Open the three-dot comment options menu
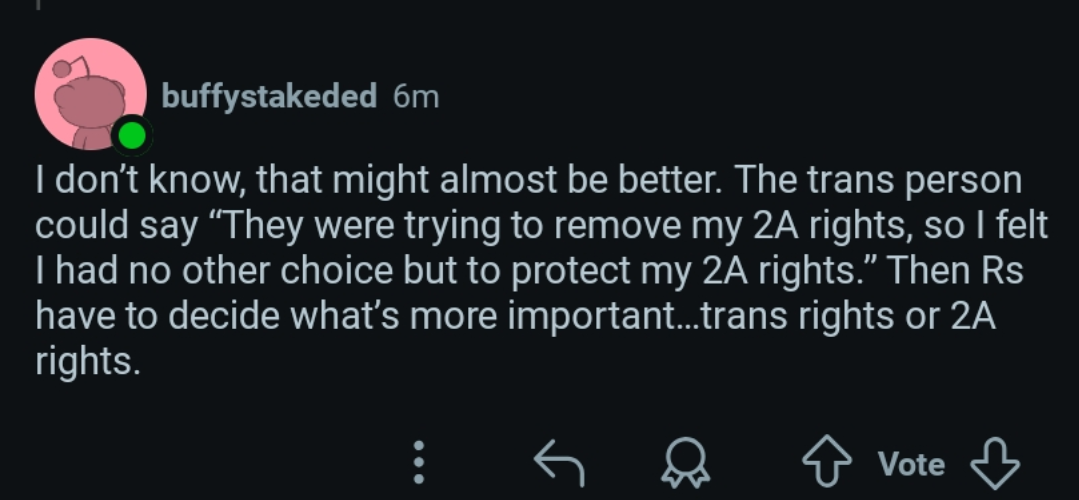This screenshot has height=500, width=1079. pos(419,462)
